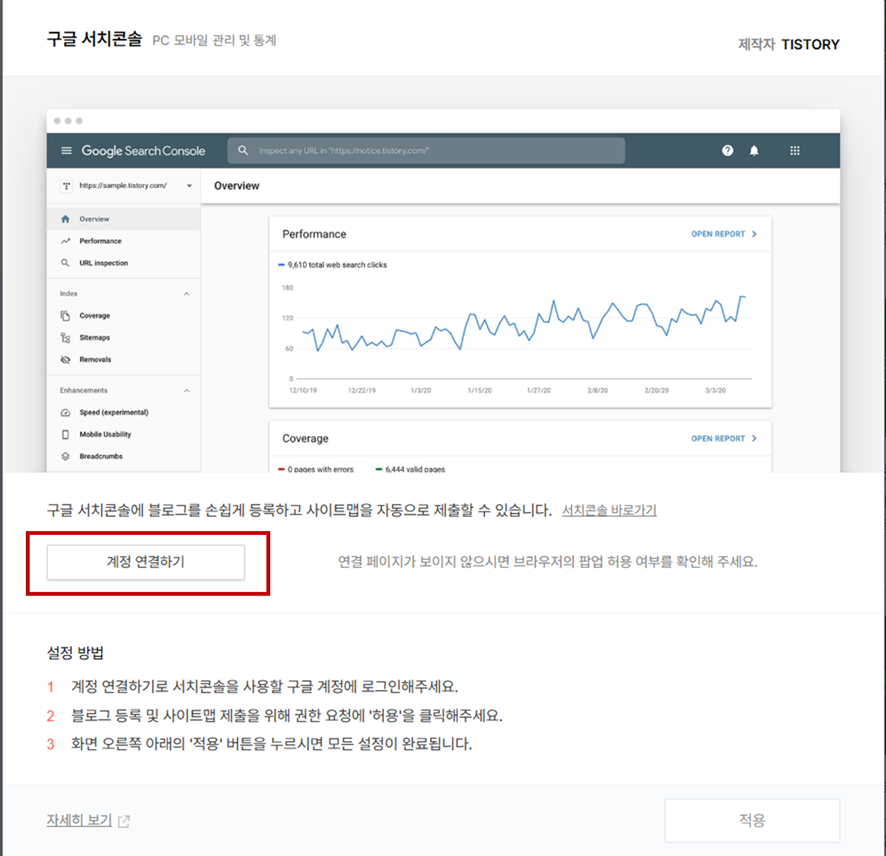Viewport: 886px width, 856px height.
Task: Collapse the Enhancements section chevron
Action: [186, 391]
